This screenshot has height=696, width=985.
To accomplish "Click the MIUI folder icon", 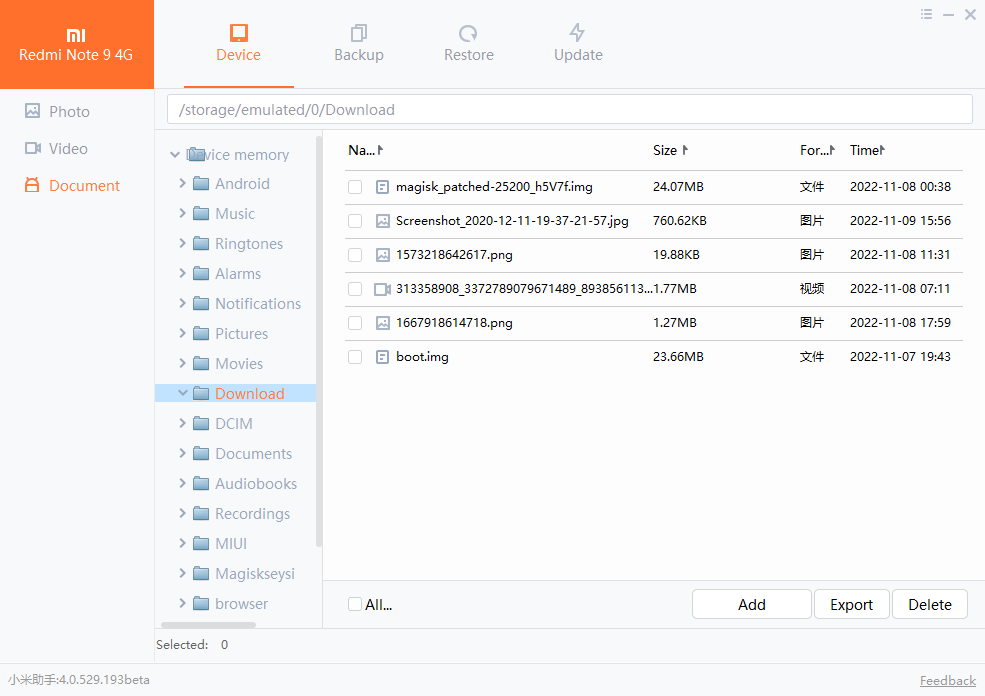I will pos(201,543).
